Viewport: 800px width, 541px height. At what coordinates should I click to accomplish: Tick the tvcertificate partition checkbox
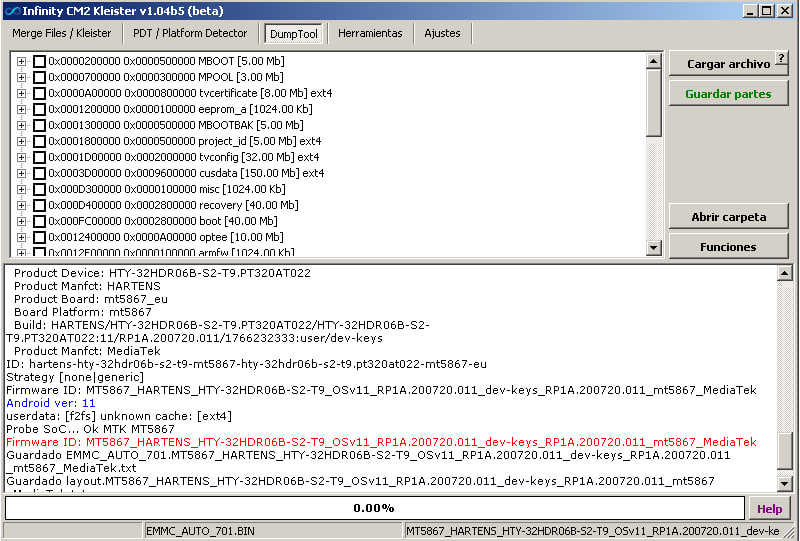[x=39, y=93]
